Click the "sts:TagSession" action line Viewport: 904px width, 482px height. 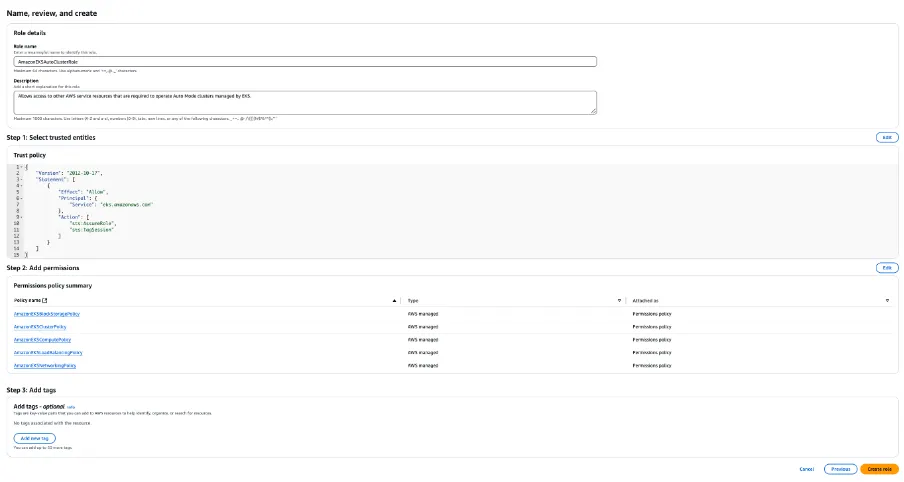pyautogui.click(x=92, y=229)
